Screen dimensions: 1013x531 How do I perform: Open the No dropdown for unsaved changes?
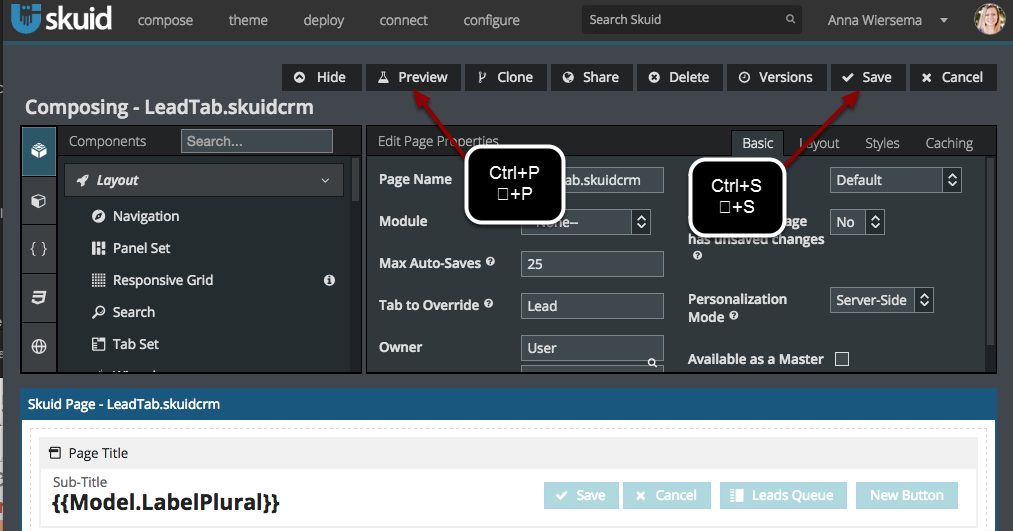pos(857,222)
